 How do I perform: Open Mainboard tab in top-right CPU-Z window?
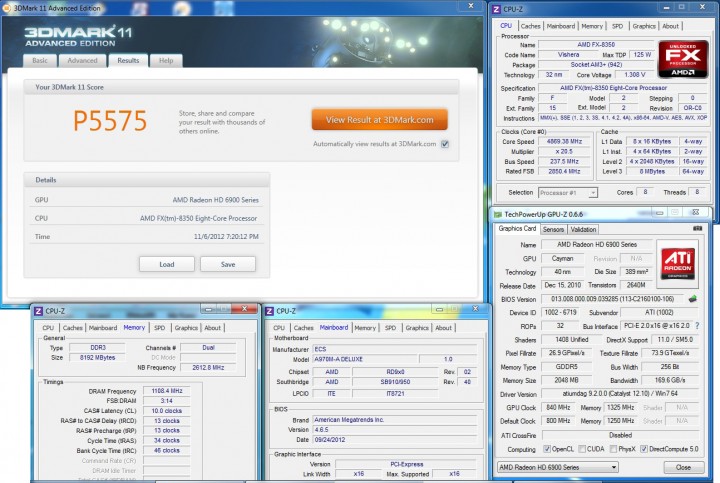[x=561, y=26]
